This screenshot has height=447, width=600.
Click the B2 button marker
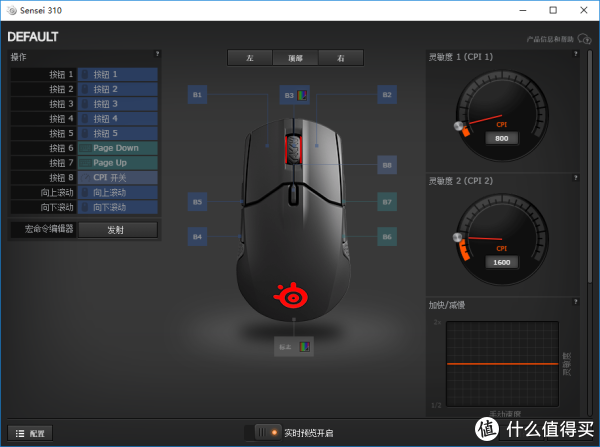387,95
